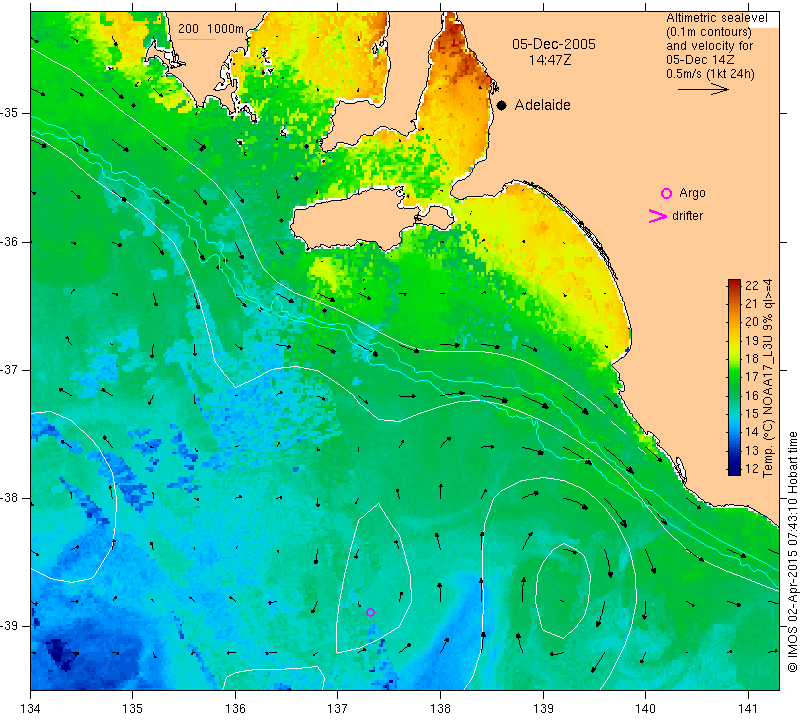Viewport: 800px width, 720px height.
Task: Click the longitude axis label 136
Action: (x=235, y=708)
